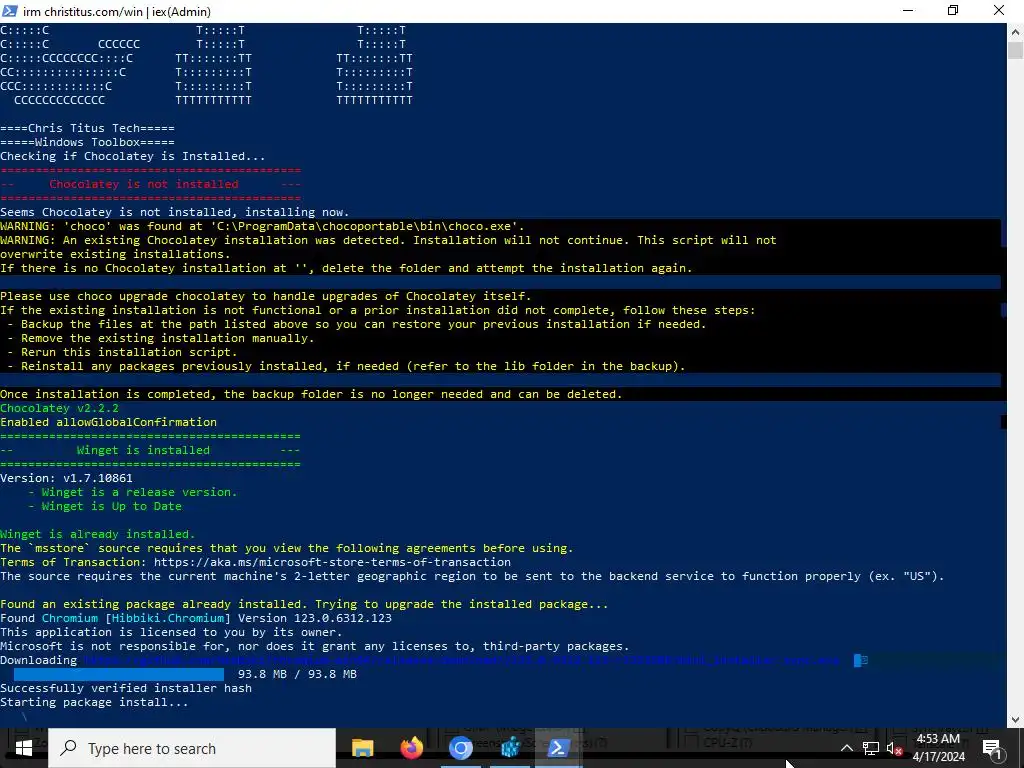
Task: Minimize the PowerShell window
Action: [x=908, y=10]
